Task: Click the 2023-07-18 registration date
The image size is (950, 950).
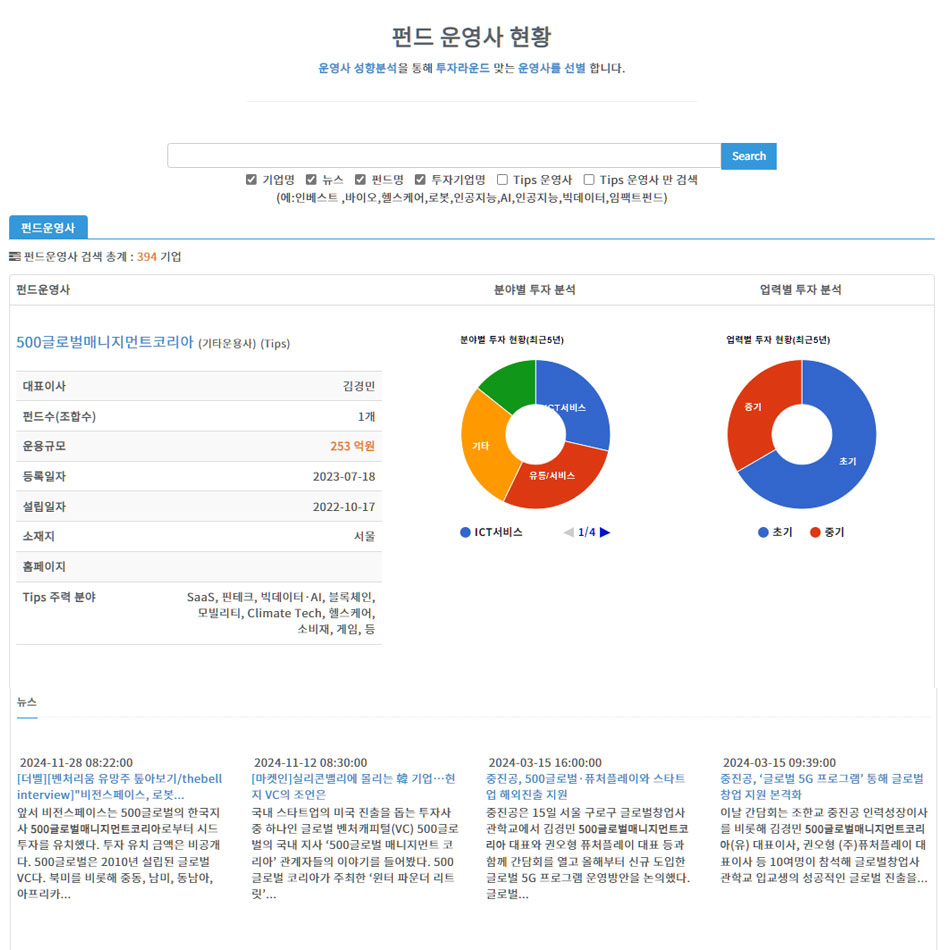Action: coord(344,477)
